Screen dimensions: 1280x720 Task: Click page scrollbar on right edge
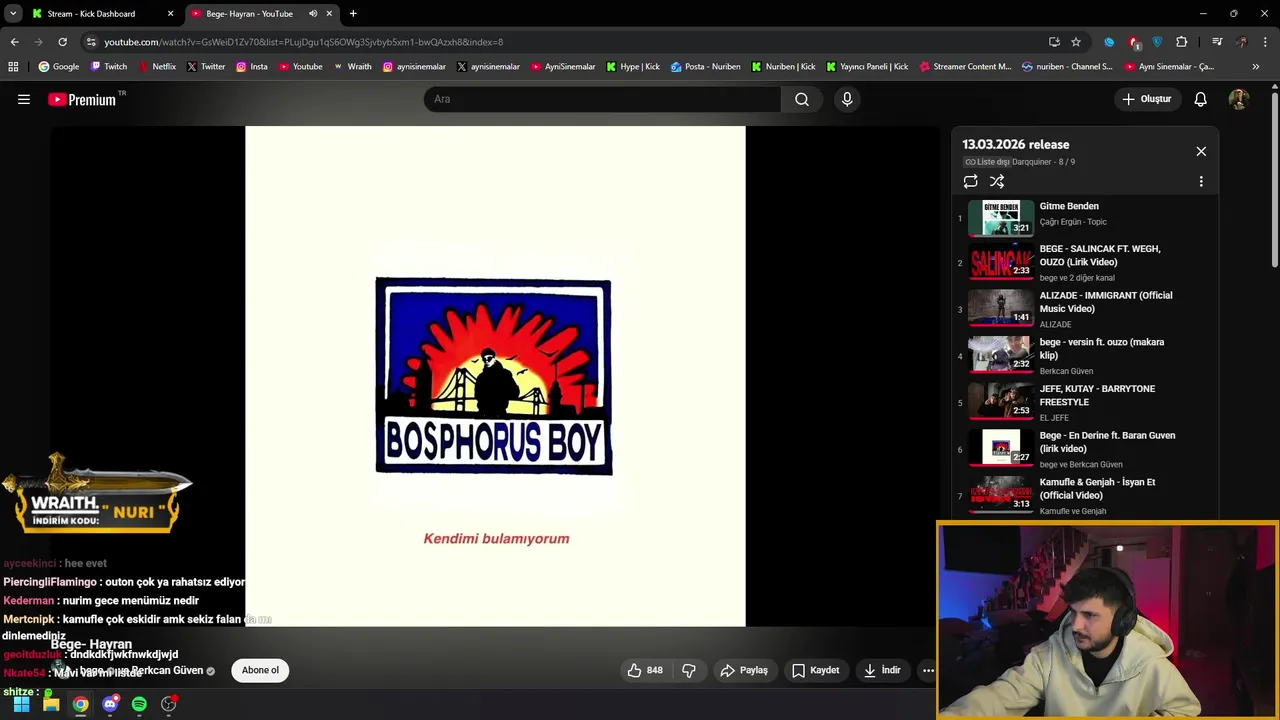click(x=1275, y=180)
